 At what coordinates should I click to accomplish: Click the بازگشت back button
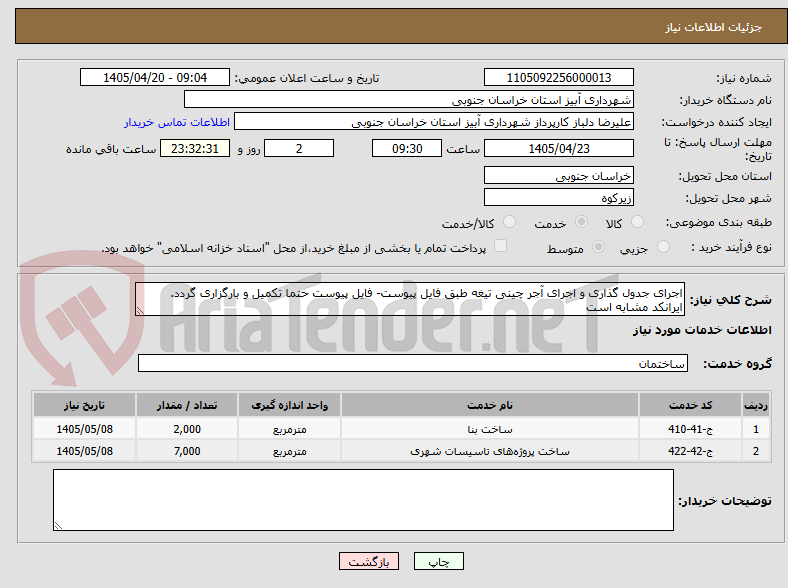point(369,561)
